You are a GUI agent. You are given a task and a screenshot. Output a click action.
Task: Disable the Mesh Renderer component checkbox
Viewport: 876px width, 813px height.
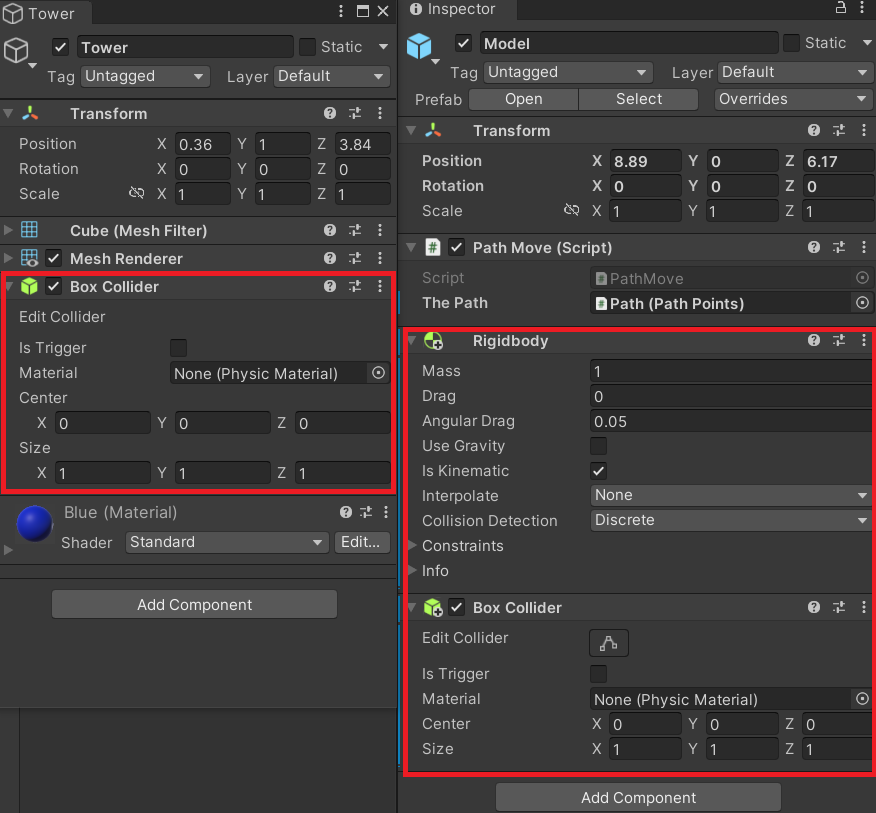pos(54,258)
